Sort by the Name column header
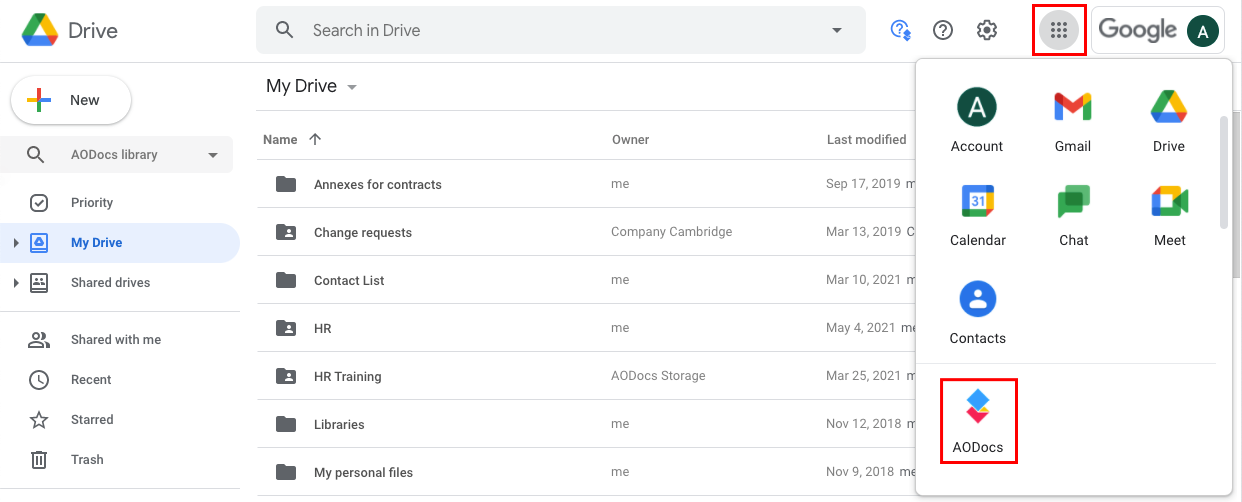1242x502 pixels. (280, 140)
